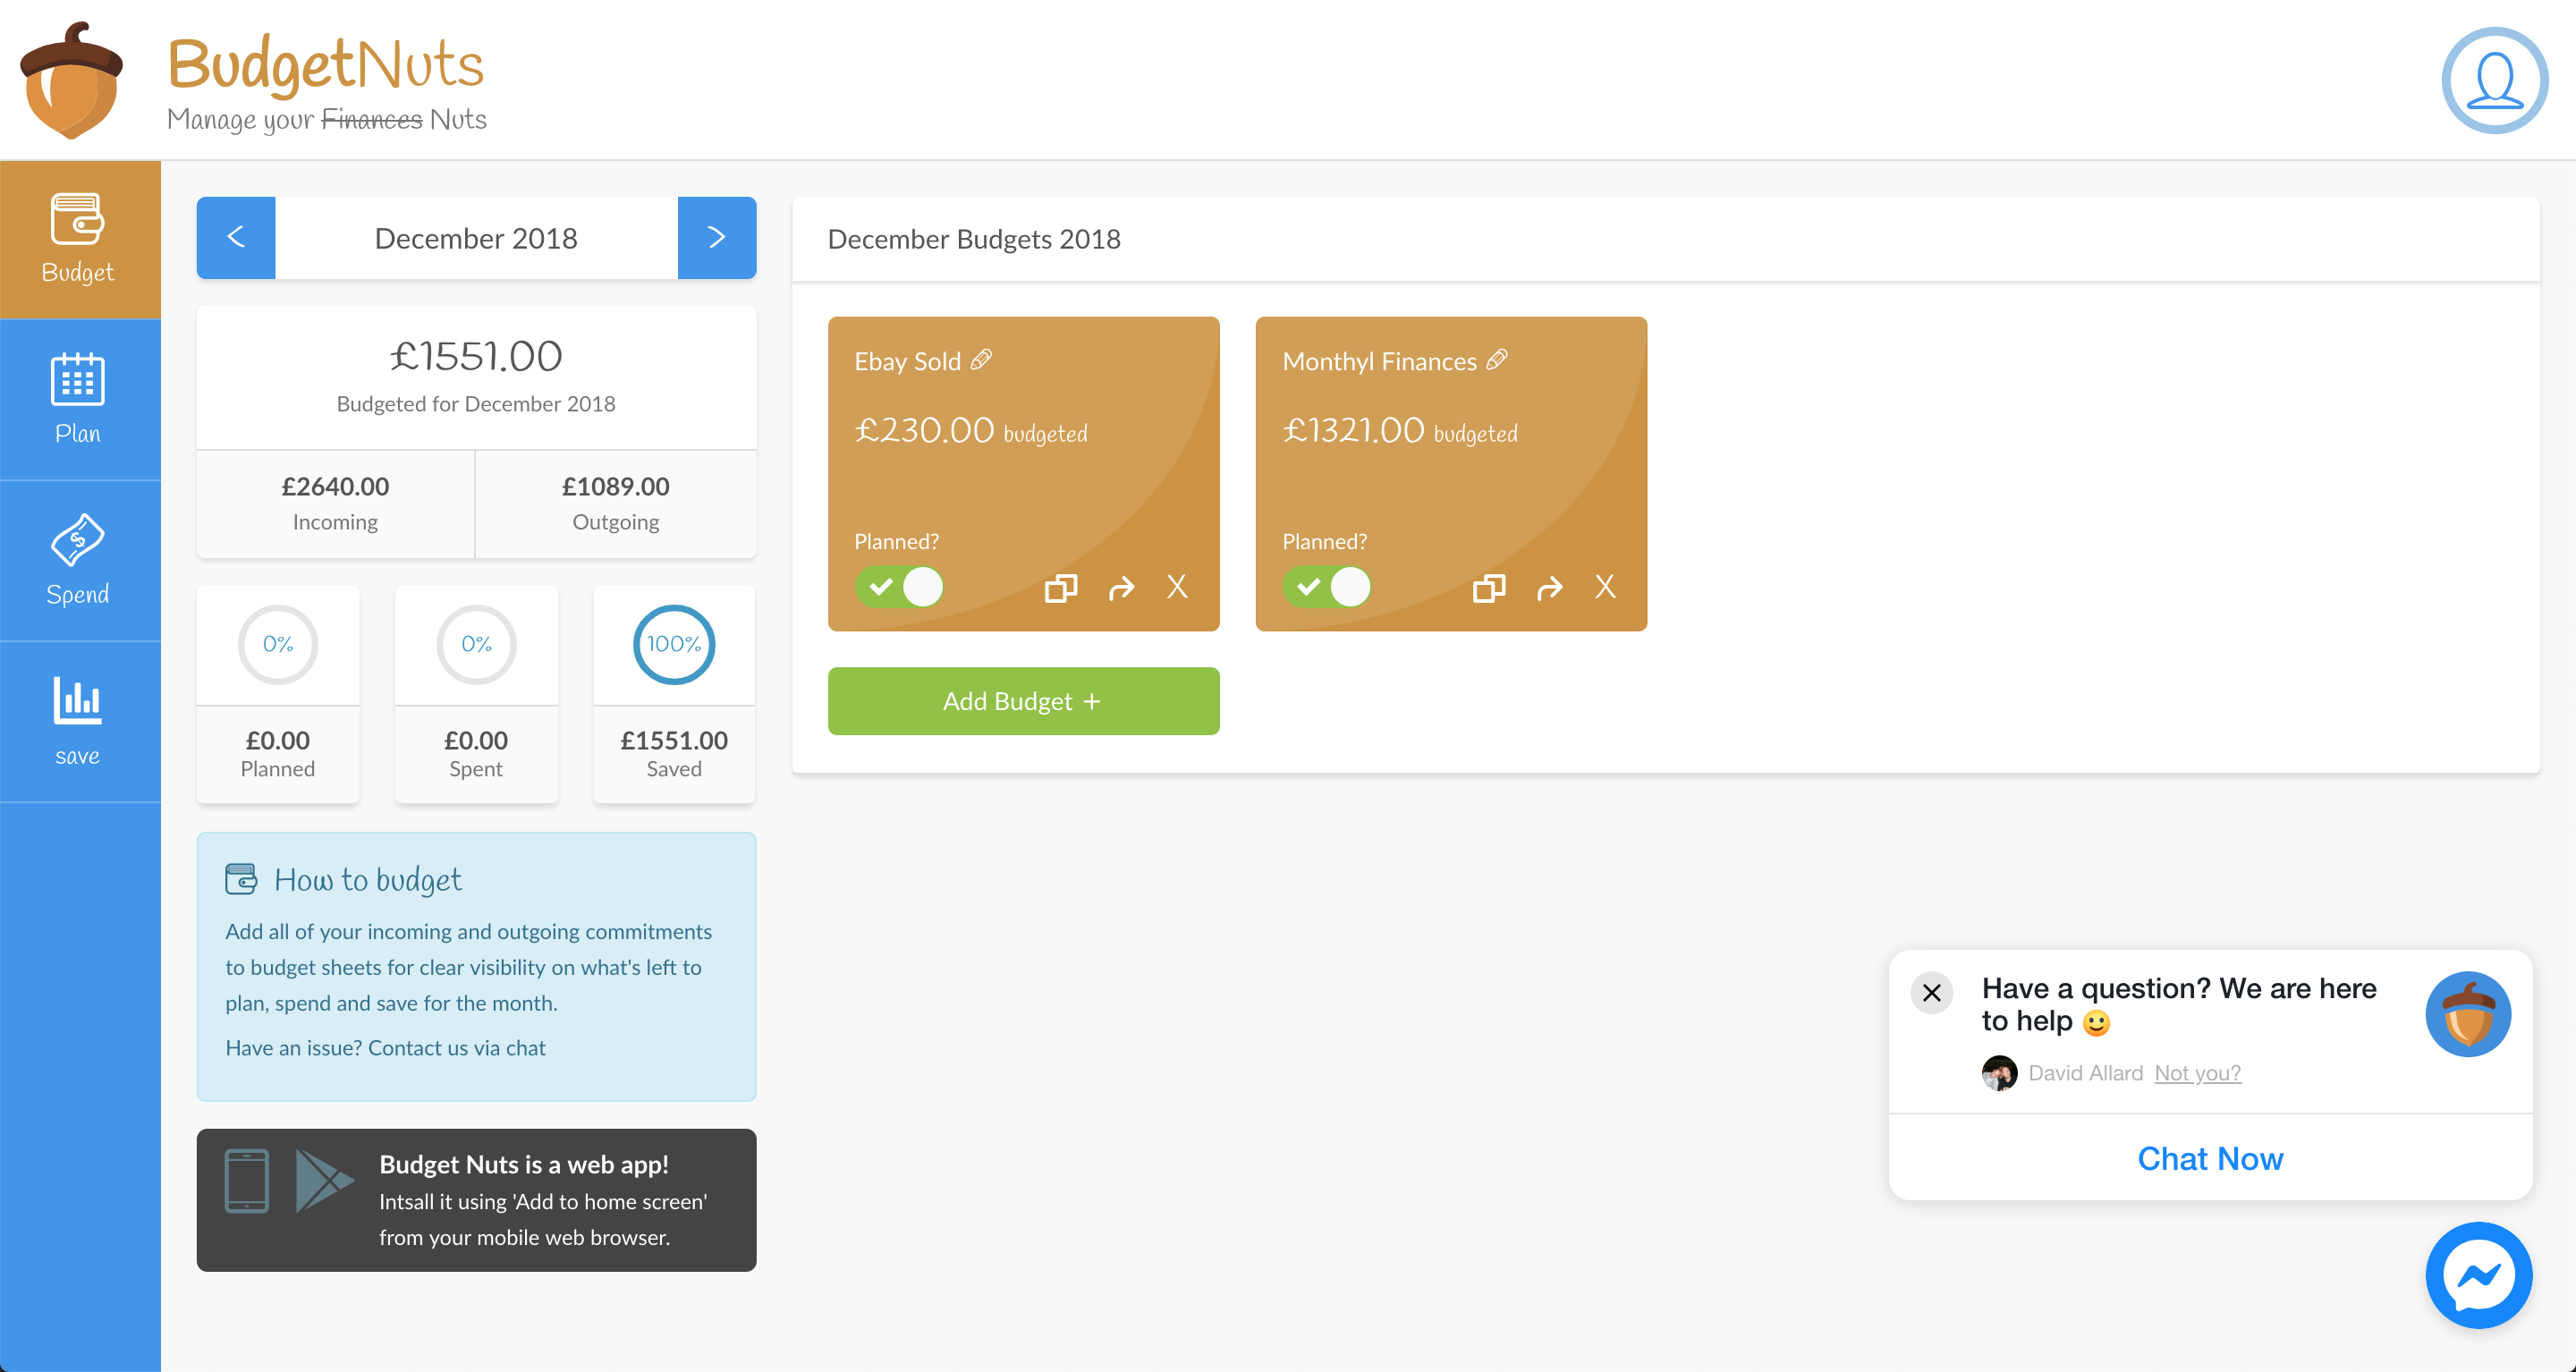The width and height of the screenshot is (2576, 1372).
Task: Click the Add Budget button
Action: pos(1023,701)
